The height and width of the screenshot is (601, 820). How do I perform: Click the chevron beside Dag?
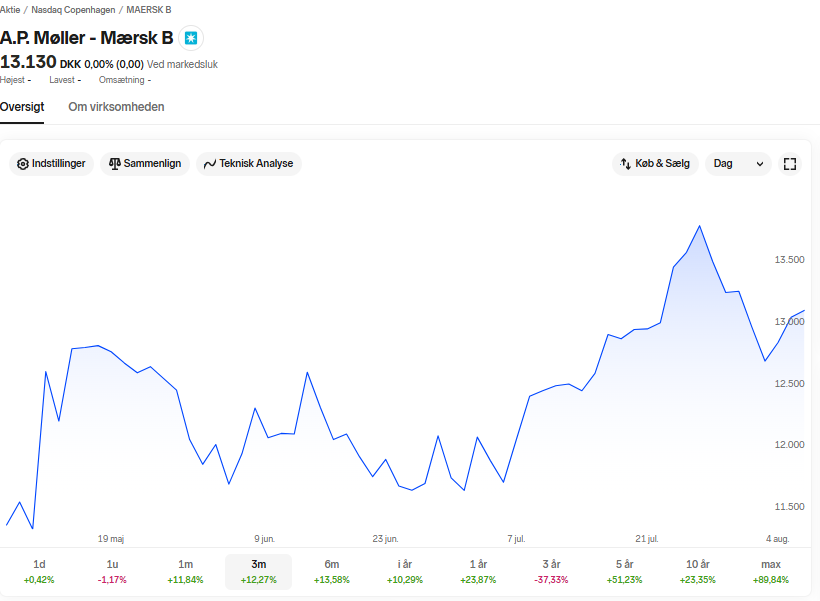click(760, 164)
